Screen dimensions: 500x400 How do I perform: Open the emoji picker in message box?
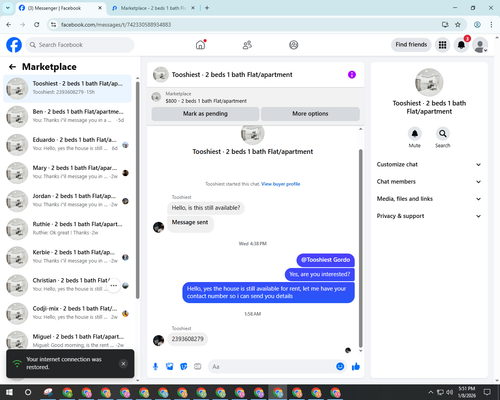tap(340, 367)
